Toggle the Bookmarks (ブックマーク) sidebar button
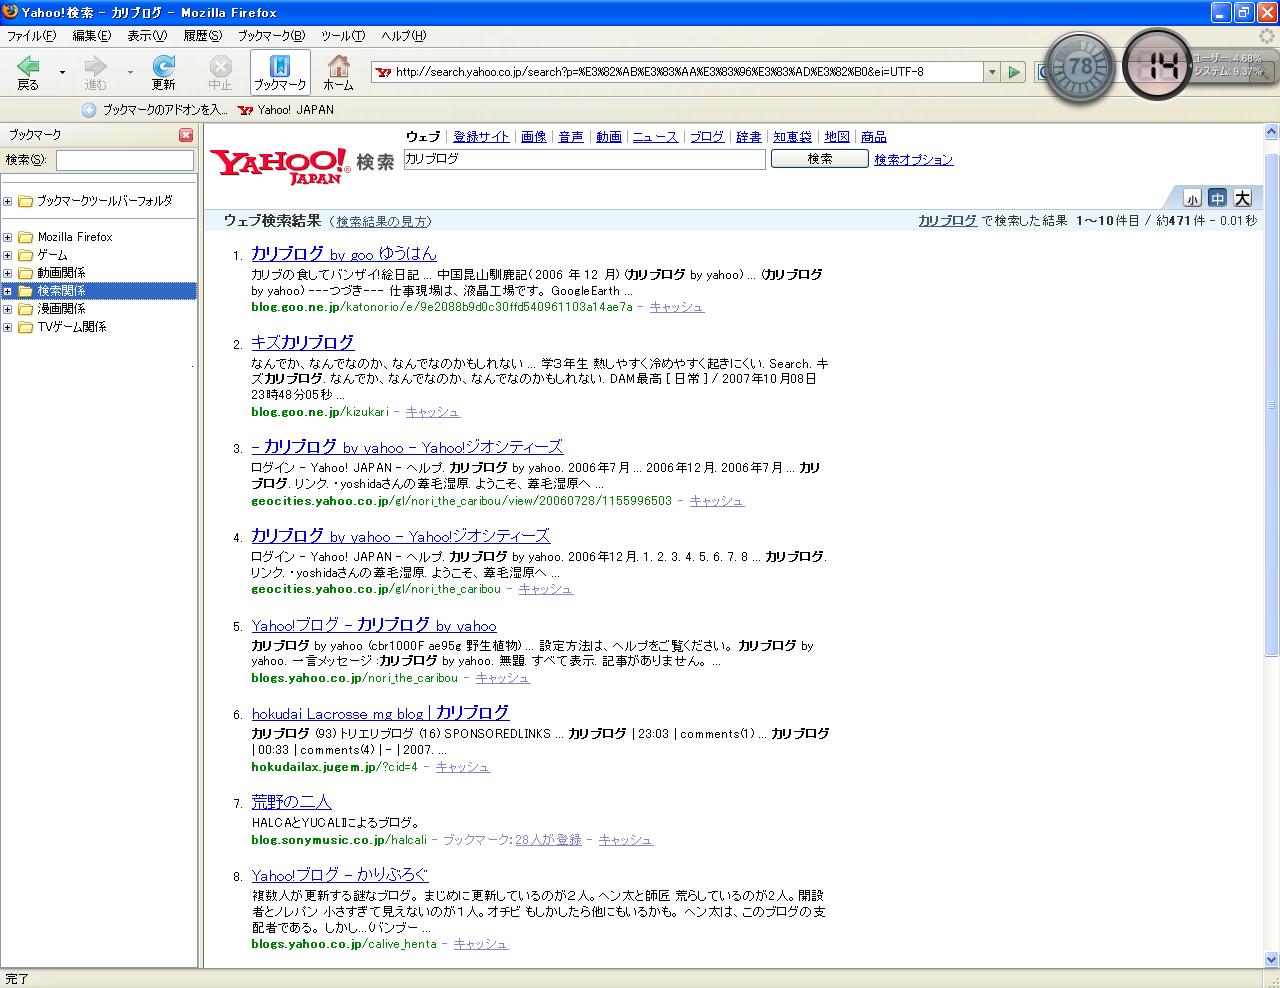 (280, 73)
